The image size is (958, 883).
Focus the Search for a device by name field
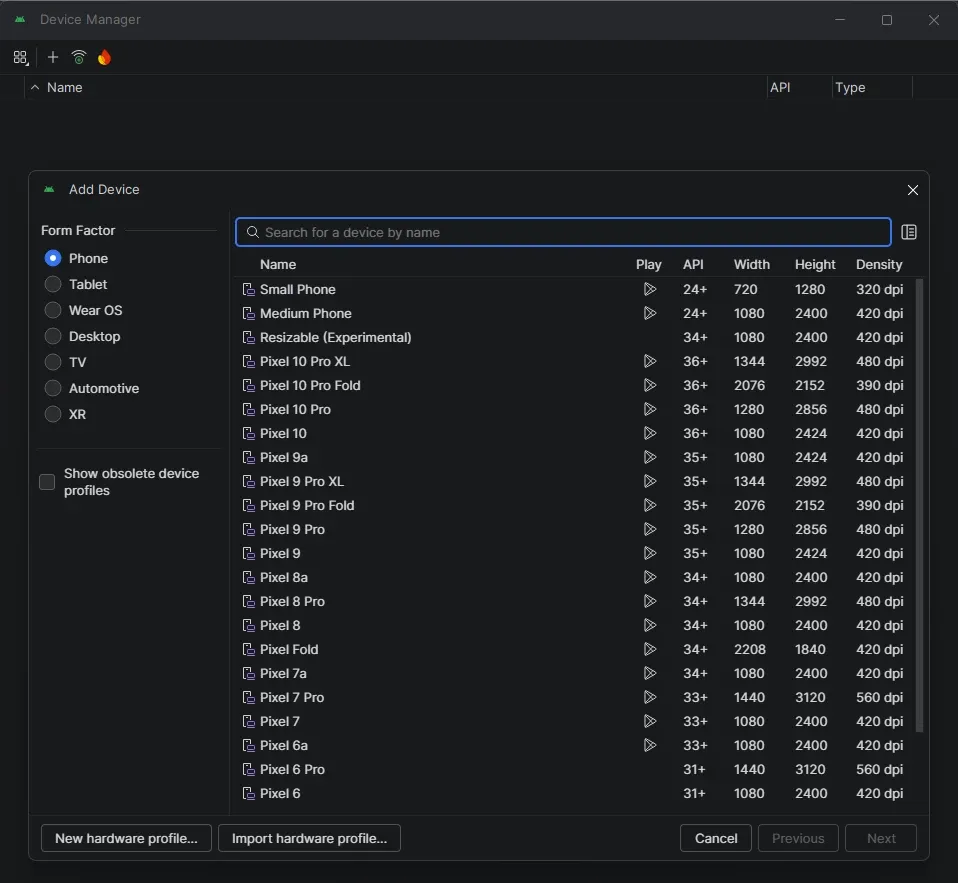pos(563,232)
